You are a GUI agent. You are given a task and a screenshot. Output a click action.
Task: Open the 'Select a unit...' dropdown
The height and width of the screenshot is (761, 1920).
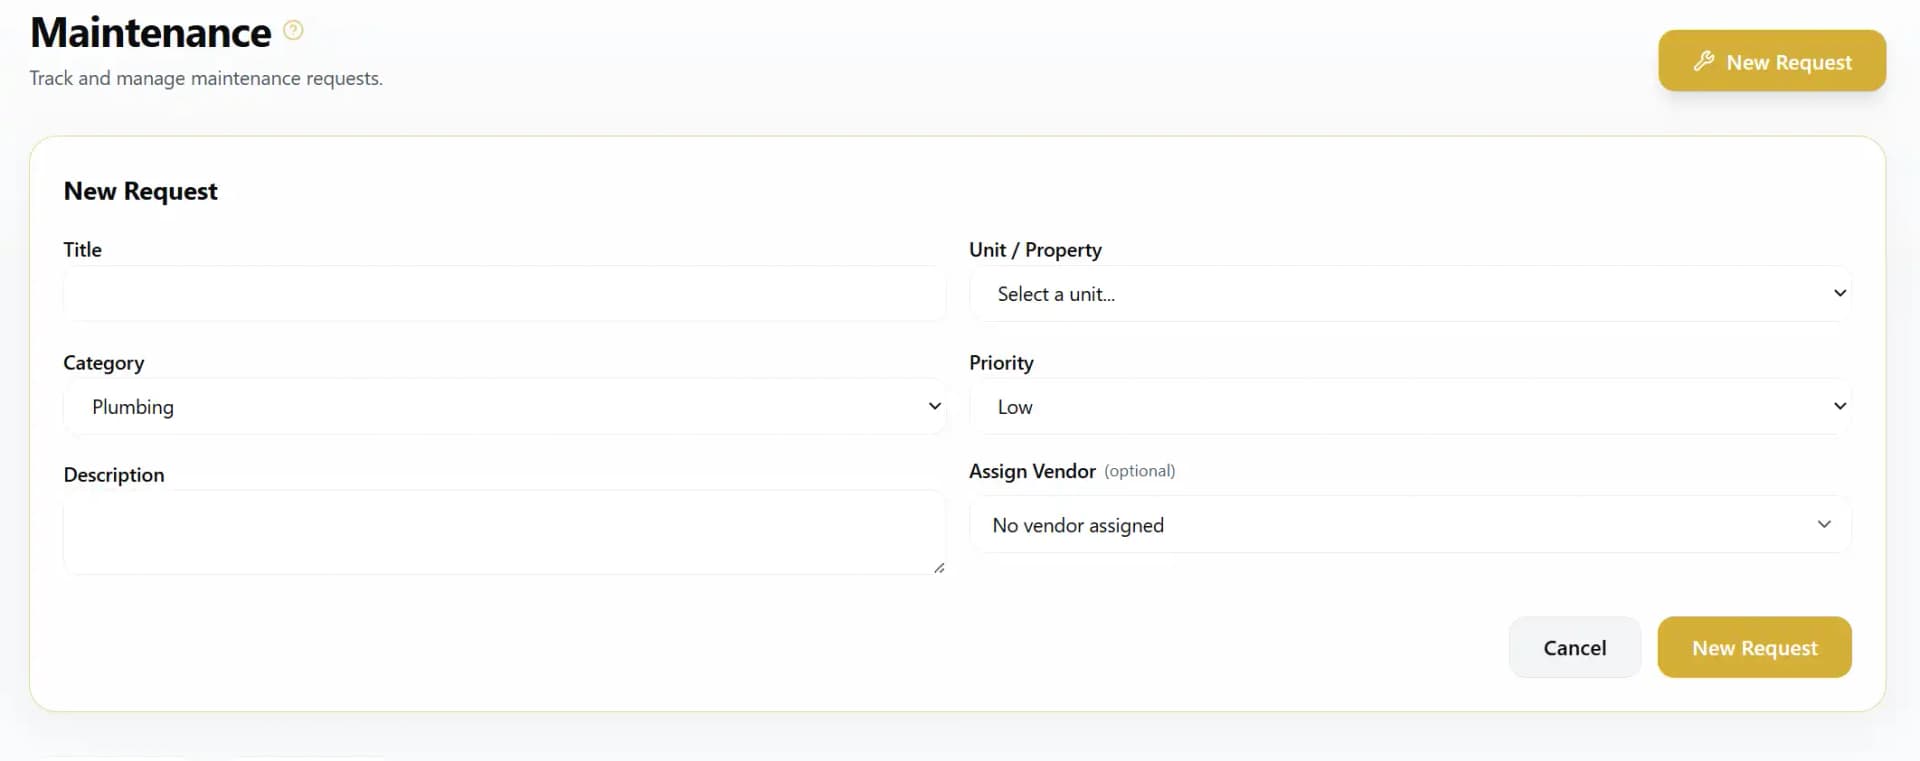click(1400, 294)
